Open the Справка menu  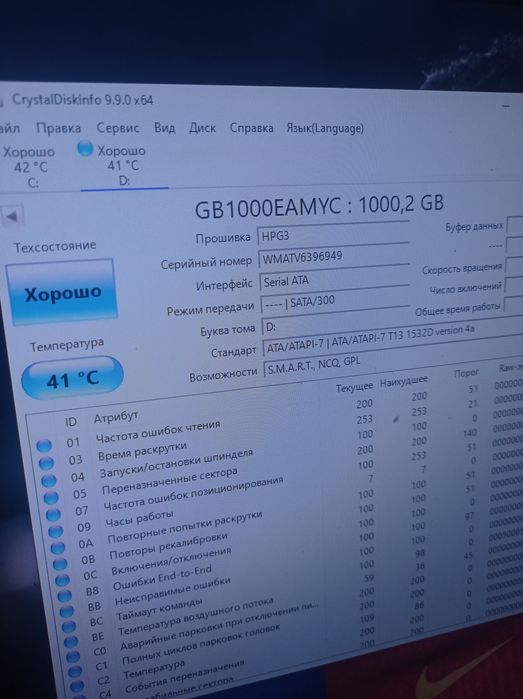point(251,128)
